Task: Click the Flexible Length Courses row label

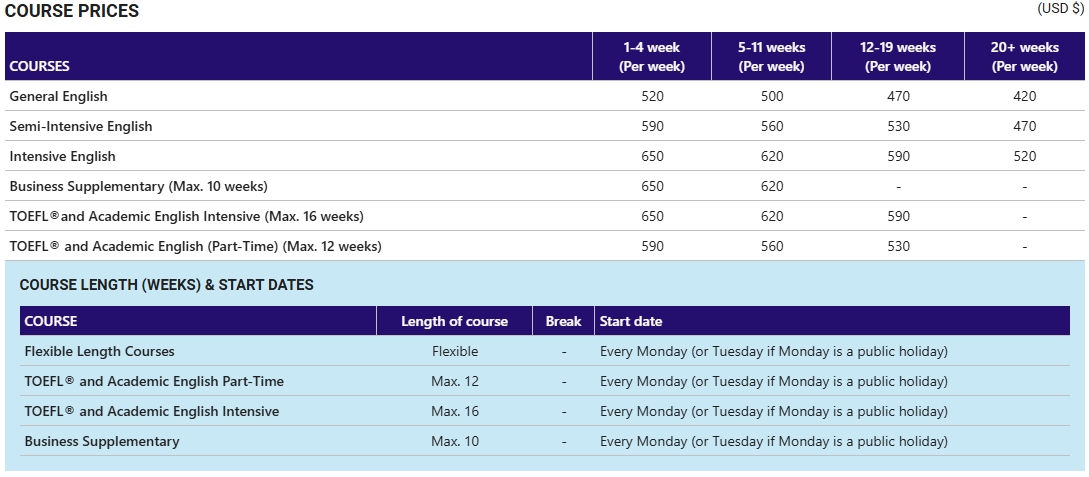Action: [99, 352]
